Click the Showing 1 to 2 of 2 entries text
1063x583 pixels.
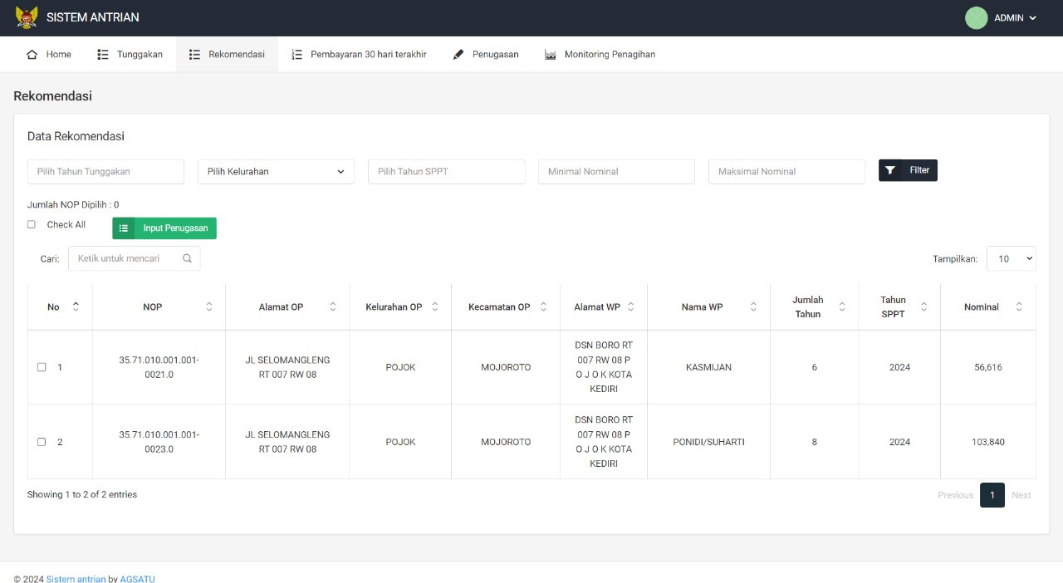82,495
